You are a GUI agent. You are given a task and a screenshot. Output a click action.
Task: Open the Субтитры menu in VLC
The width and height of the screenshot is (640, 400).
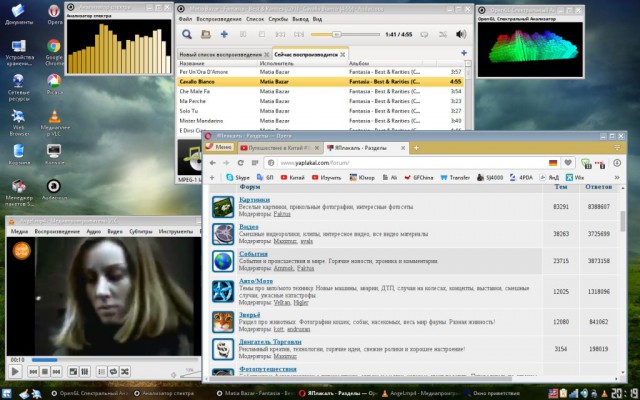click(140, 231)
